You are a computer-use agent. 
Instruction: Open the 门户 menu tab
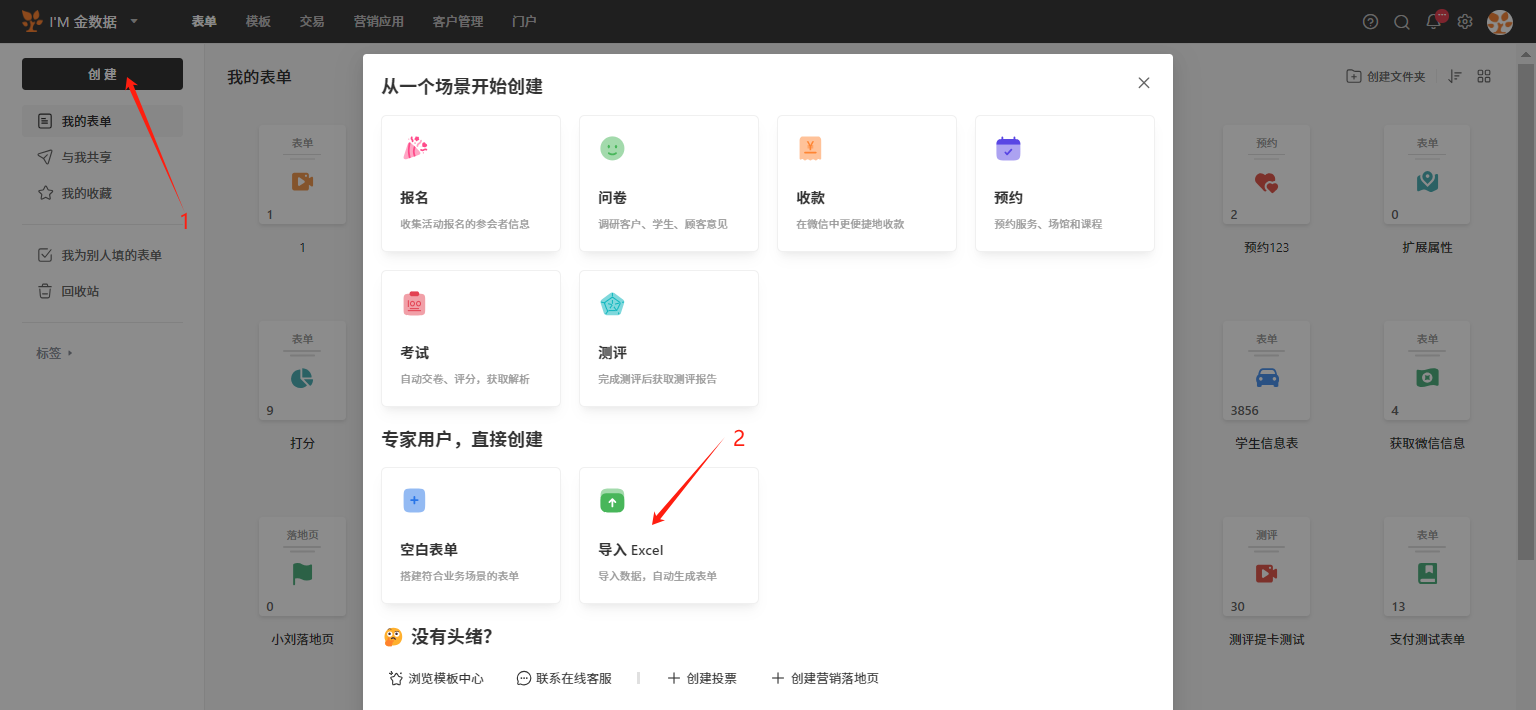pos(524,21)
